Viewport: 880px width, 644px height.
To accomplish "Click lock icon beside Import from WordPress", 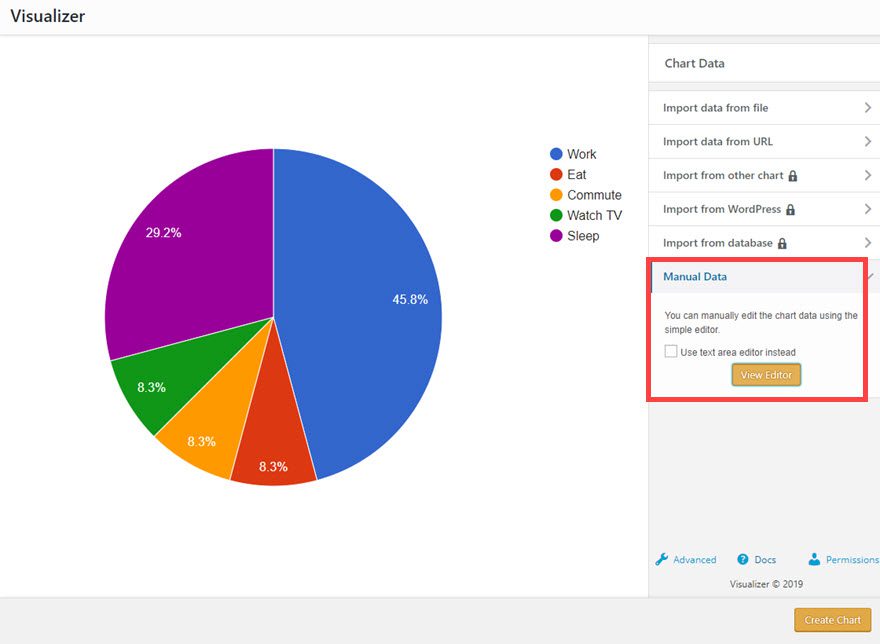I will pyautogui.click(x=790, y=209).
